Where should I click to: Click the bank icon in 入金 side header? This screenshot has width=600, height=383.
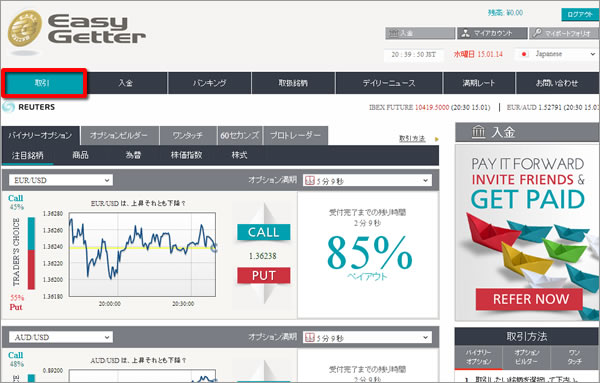(x=478, y=132)
